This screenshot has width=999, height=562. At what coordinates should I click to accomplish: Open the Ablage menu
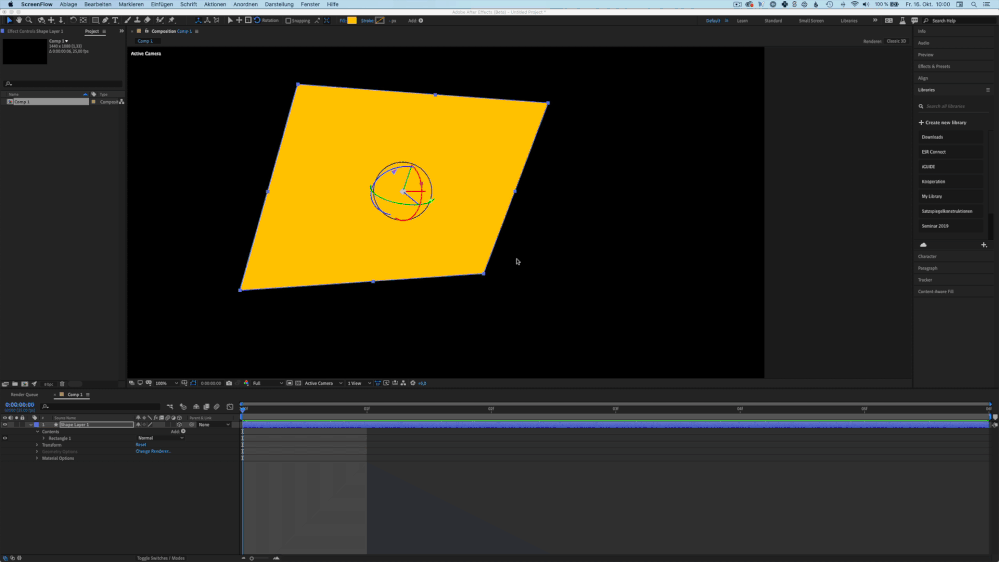click(x=68, y=4)
